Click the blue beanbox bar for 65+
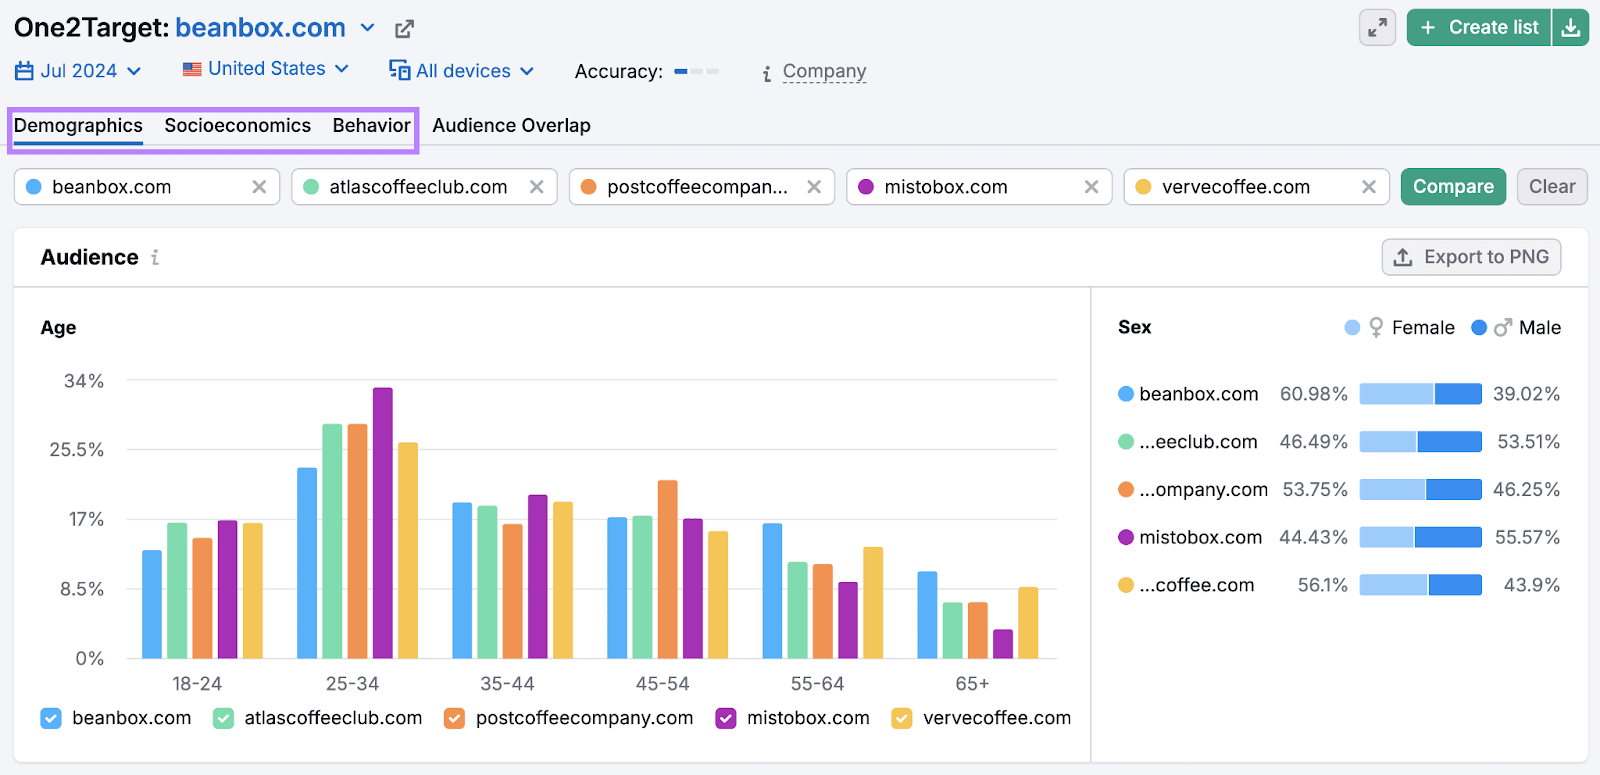The width and height of the screenshot is (1600, 775). (927, 615)
